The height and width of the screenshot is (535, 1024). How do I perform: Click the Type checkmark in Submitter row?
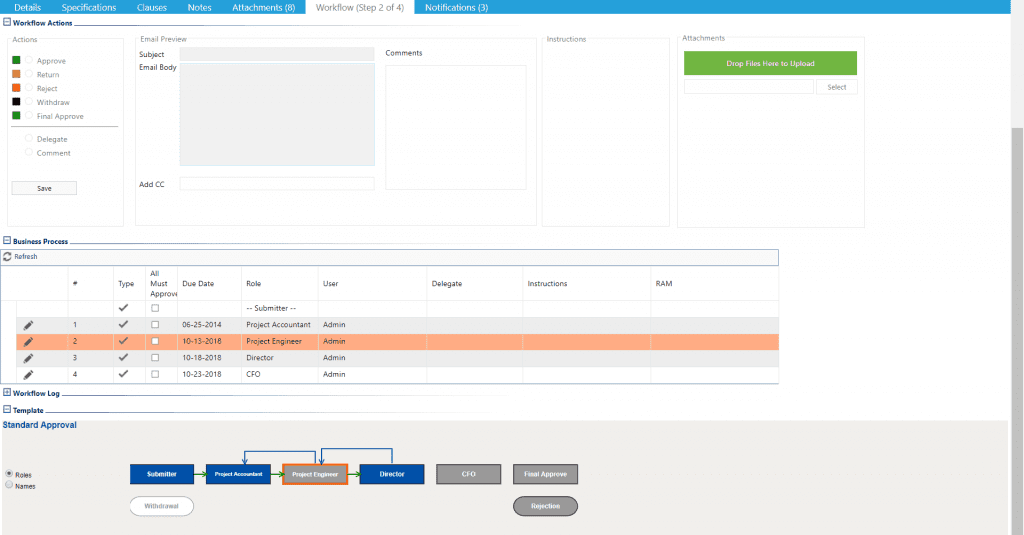123,308
